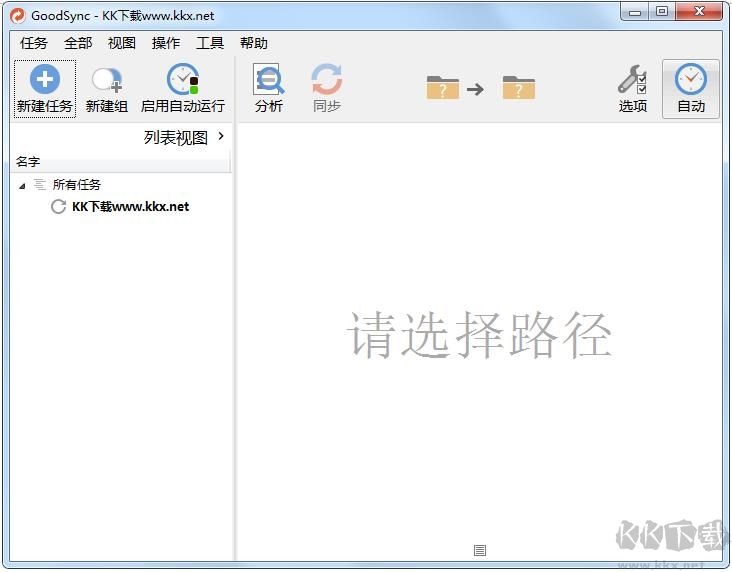Click the 启用自动运行 clock icon
The image size is (732, 572).
point(183,79)
